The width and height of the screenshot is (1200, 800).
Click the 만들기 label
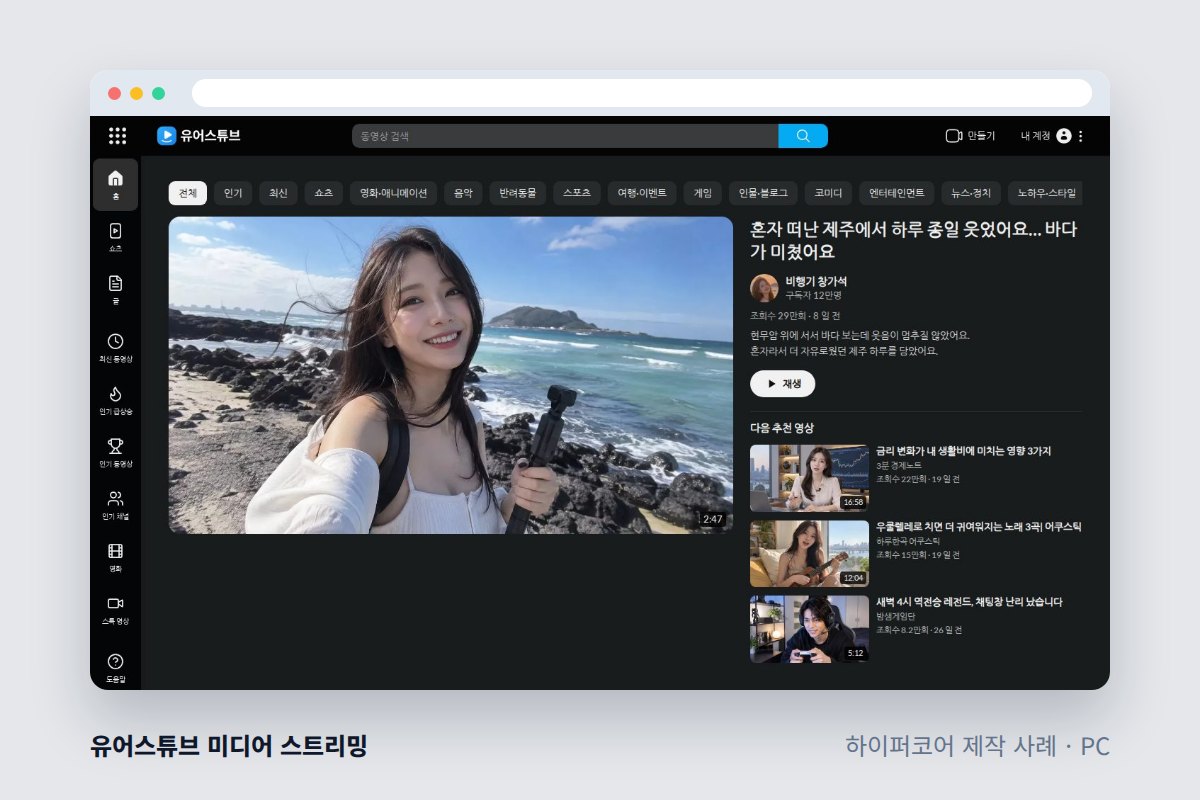pyautogui.click(x=981, y=136)
